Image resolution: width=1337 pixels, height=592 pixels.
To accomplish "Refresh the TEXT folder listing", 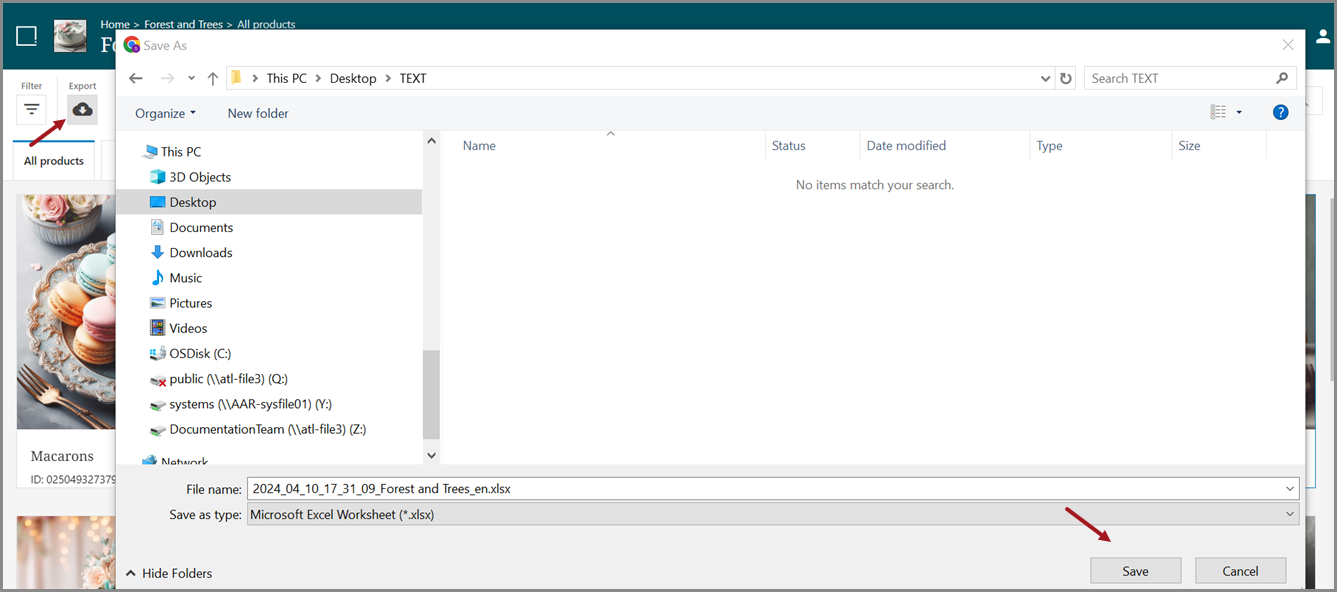I will [1066, 78].
